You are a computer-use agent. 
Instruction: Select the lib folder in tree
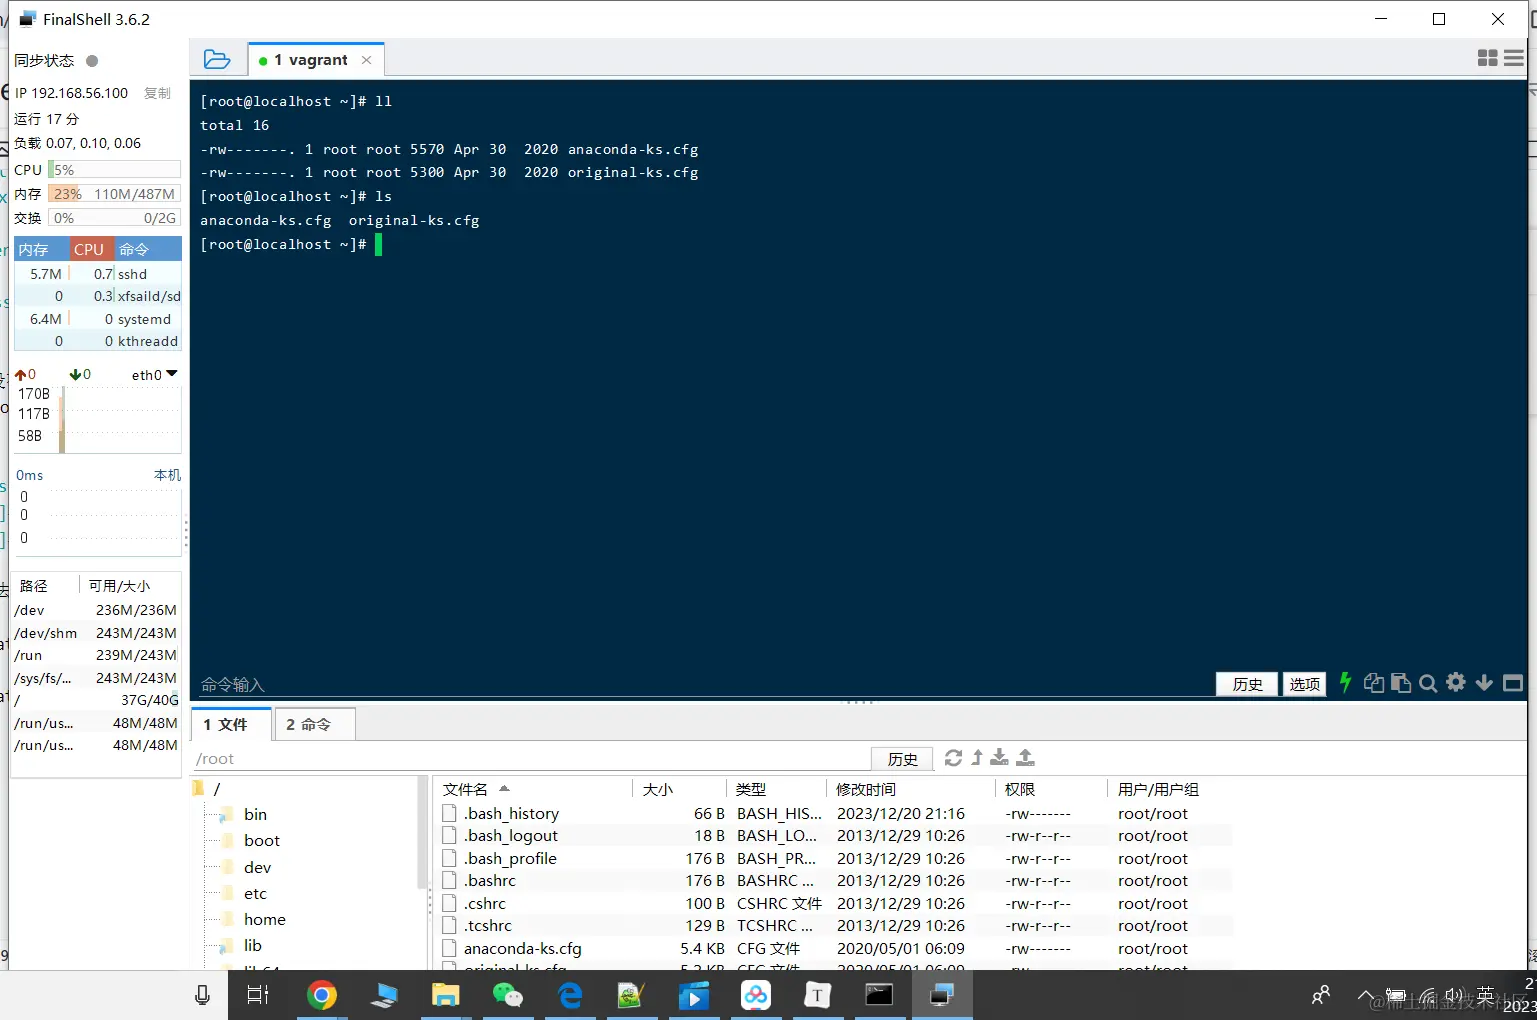coord(252,945)
